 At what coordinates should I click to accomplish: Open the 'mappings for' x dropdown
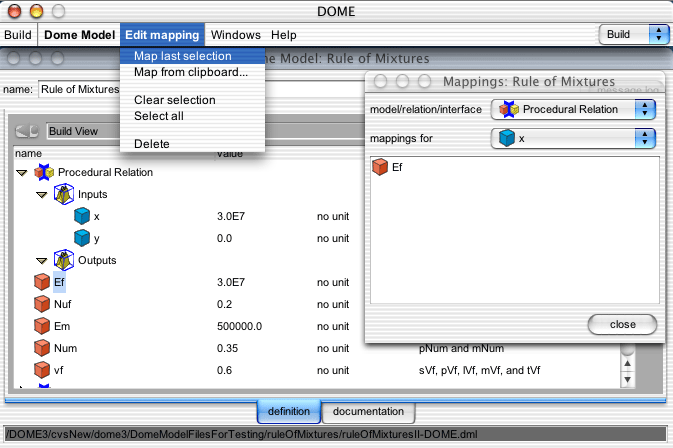coord(573,139)
